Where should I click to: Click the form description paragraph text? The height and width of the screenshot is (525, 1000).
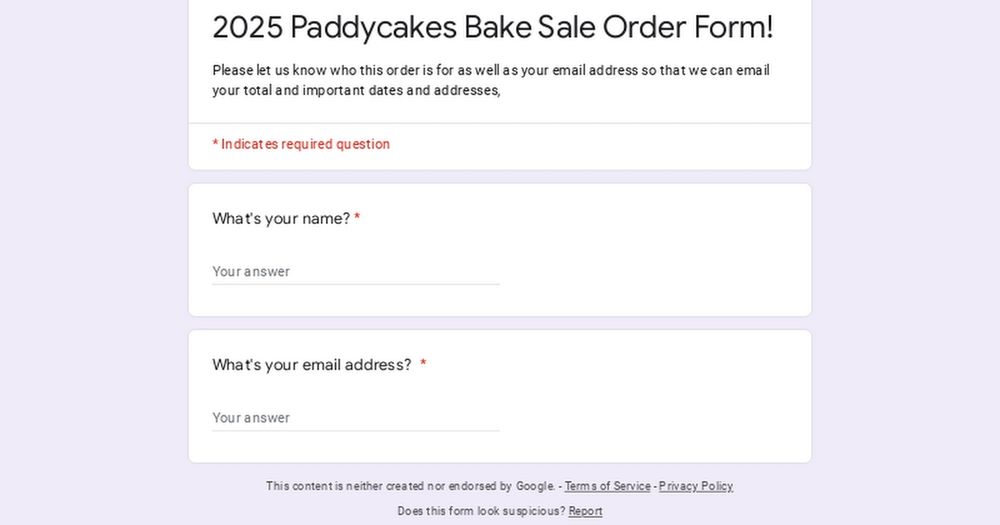pos(491,80)
